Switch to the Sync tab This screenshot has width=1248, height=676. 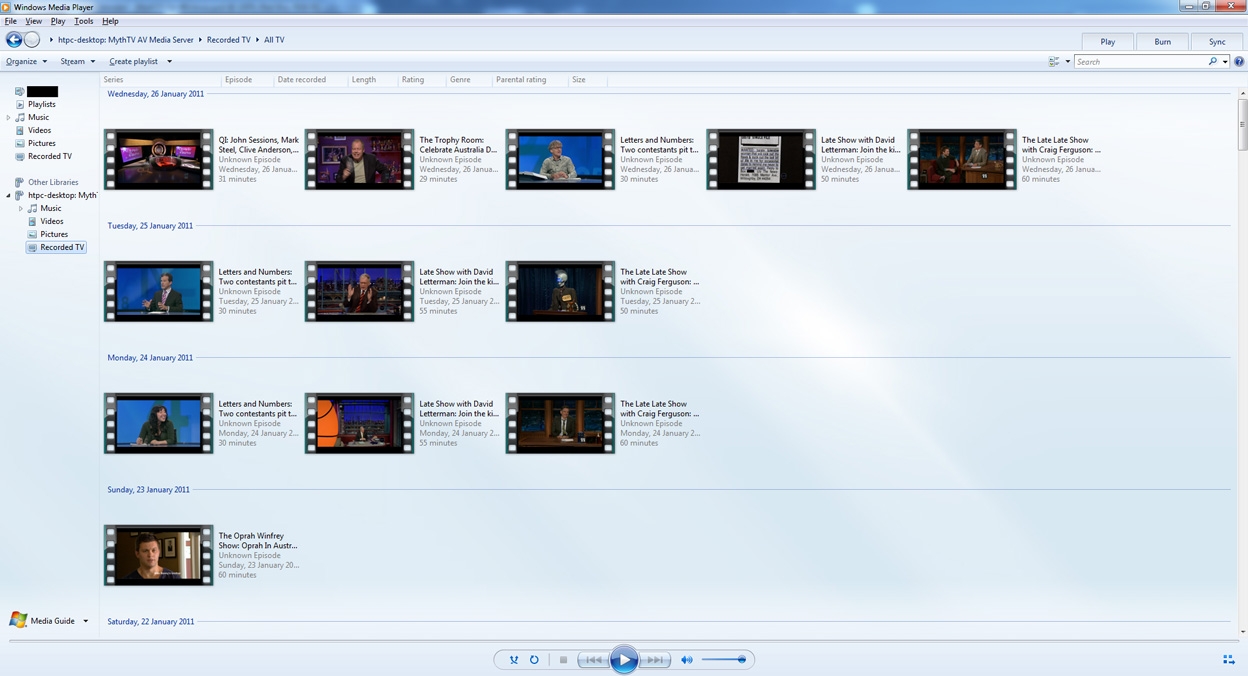1217,42
